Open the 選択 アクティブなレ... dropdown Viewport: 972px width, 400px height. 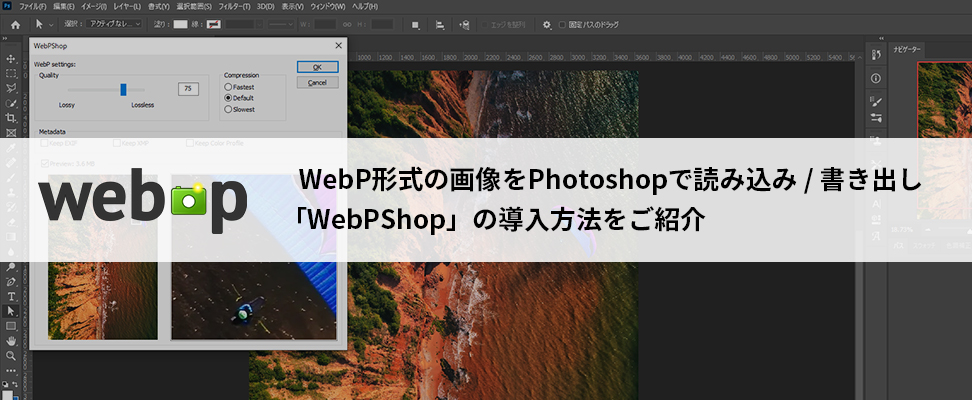click(114, 24)
